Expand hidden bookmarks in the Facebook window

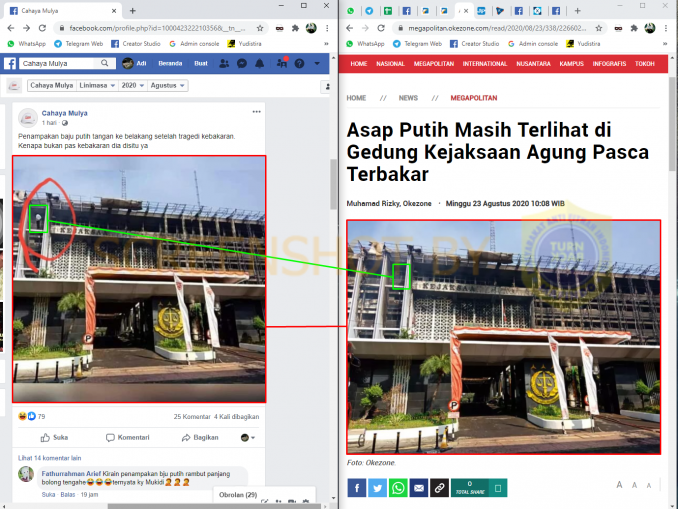click(326, 44)
